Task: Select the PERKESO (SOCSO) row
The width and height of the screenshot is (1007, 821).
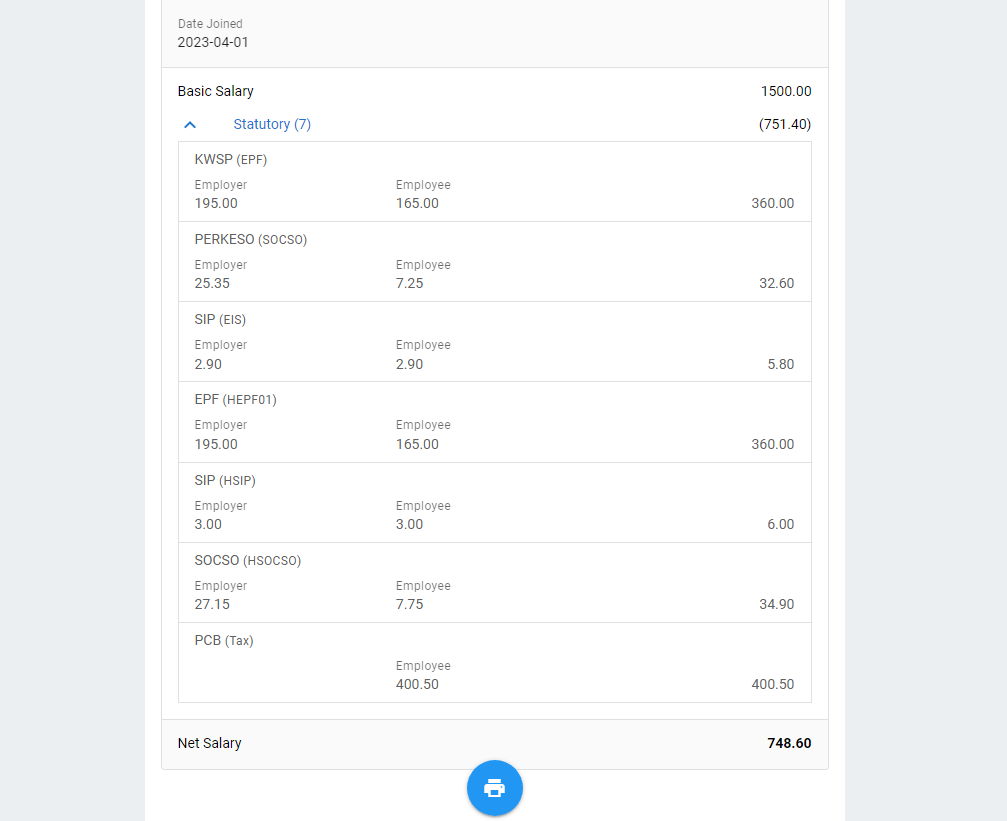Action: [x=495, y=261]
